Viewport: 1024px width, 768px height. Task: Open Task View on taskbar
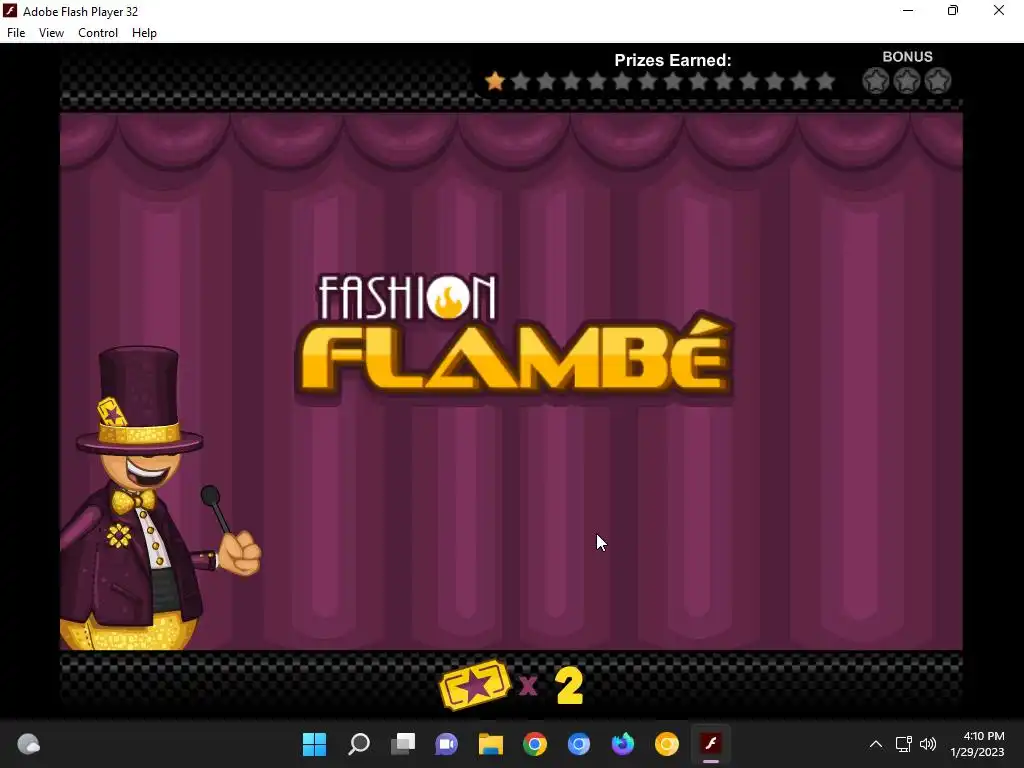point(403,744)
